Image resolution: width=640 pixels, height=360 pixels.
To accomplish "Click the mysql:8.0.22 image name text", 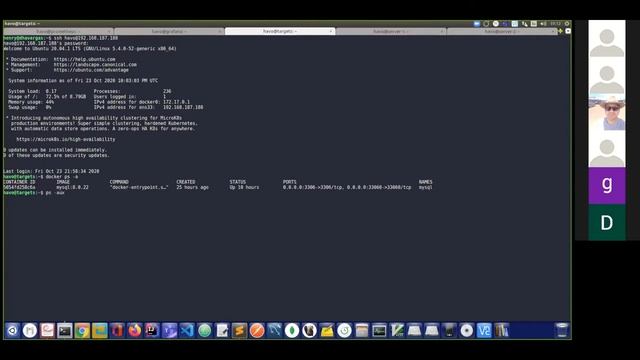I will coord(72,187).
